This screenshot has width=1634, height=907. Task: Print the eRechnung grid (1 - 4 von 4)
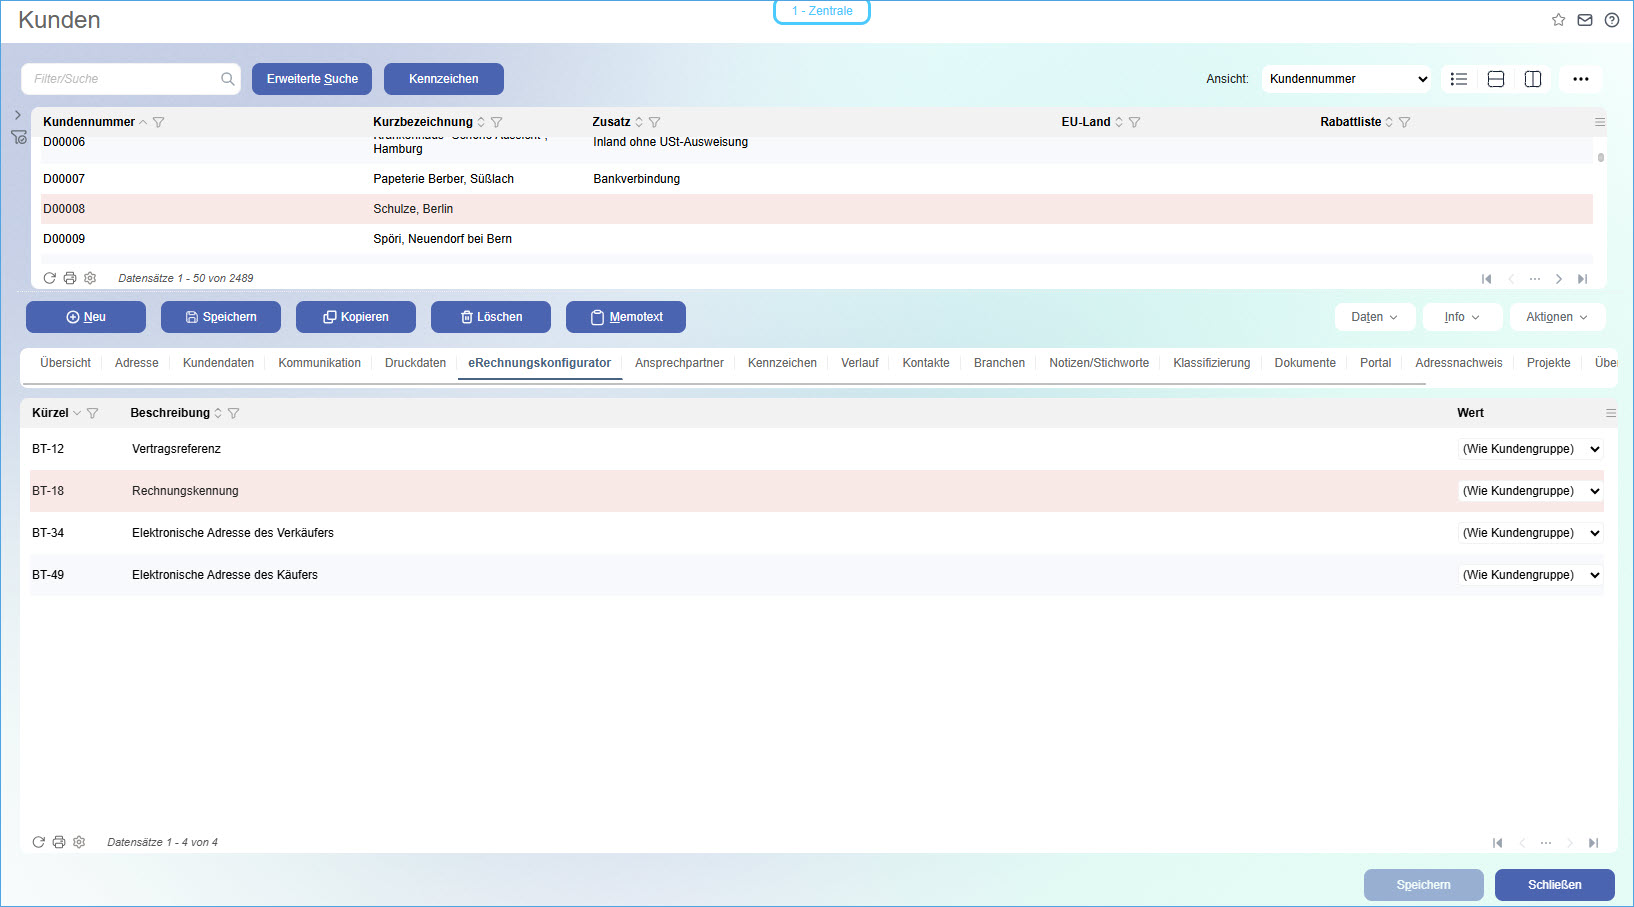[59, 842]
